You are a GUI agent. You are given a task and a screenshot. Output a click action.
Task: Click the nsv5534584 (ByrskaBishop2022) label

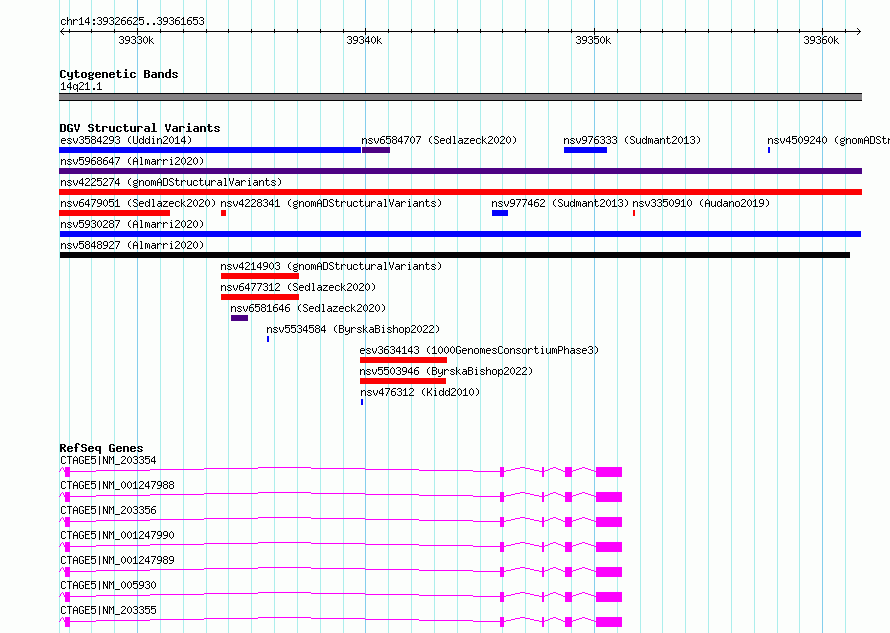click(353, 329)
